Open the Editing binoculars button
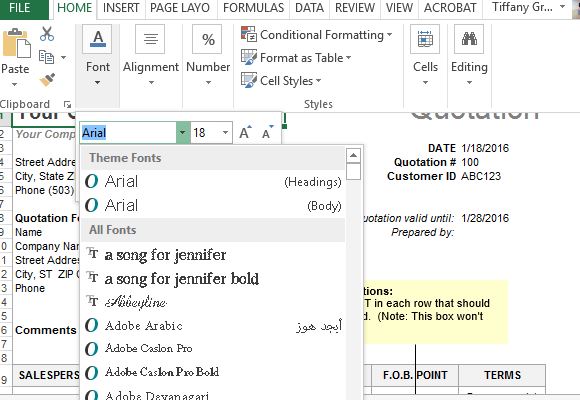Viewport: 580px width, 400px height. click(x=469, y=56)
